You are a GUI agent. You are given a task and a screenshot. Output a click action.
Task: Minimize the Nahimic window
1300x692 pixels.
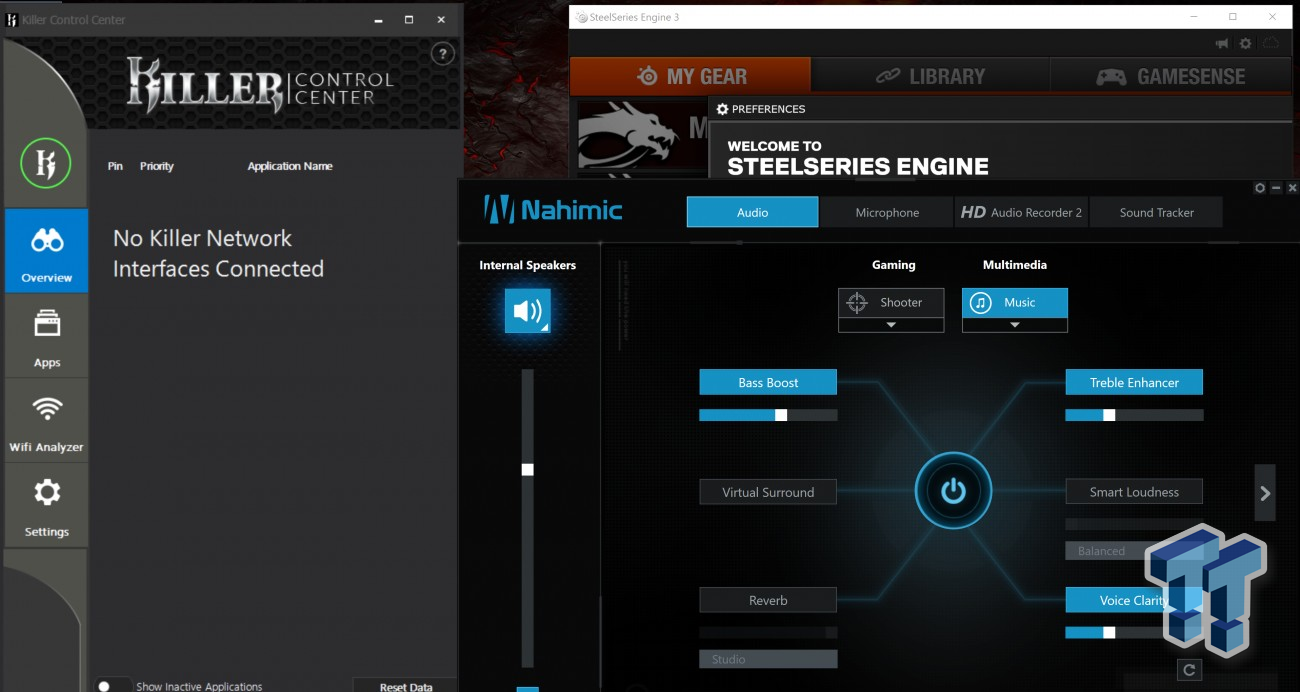coord(1276,188)
